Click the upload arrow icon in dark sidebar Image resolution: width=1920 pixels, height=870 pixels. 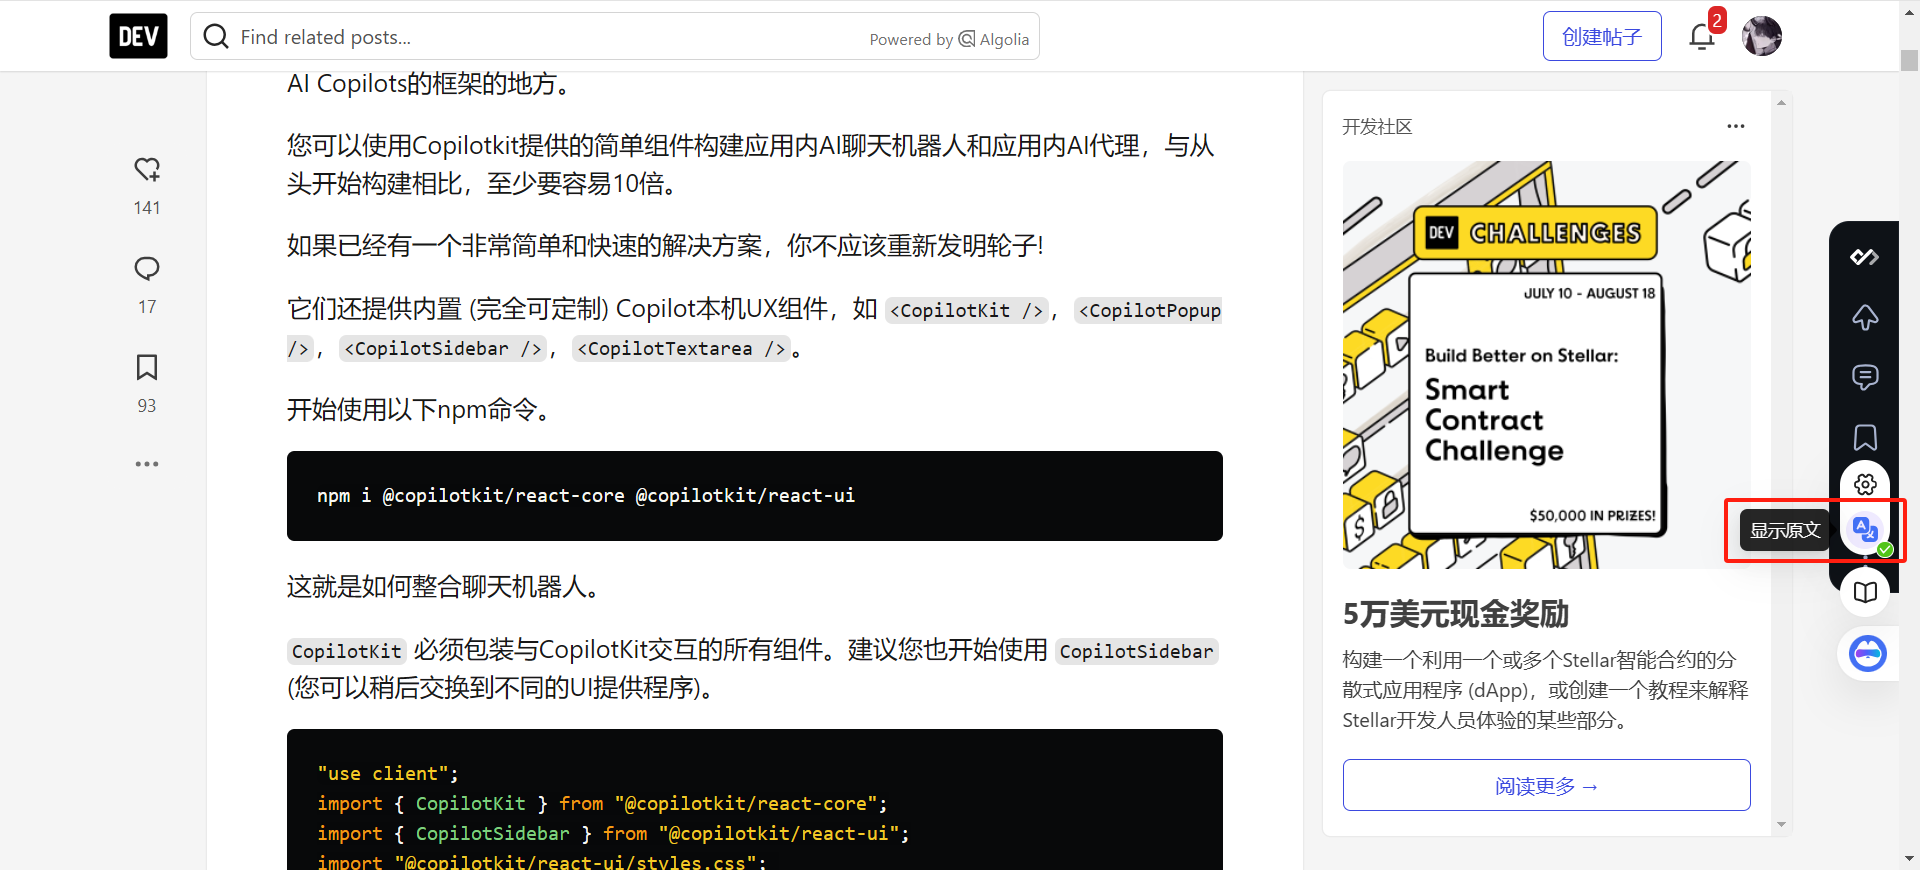pos(1865,317)
